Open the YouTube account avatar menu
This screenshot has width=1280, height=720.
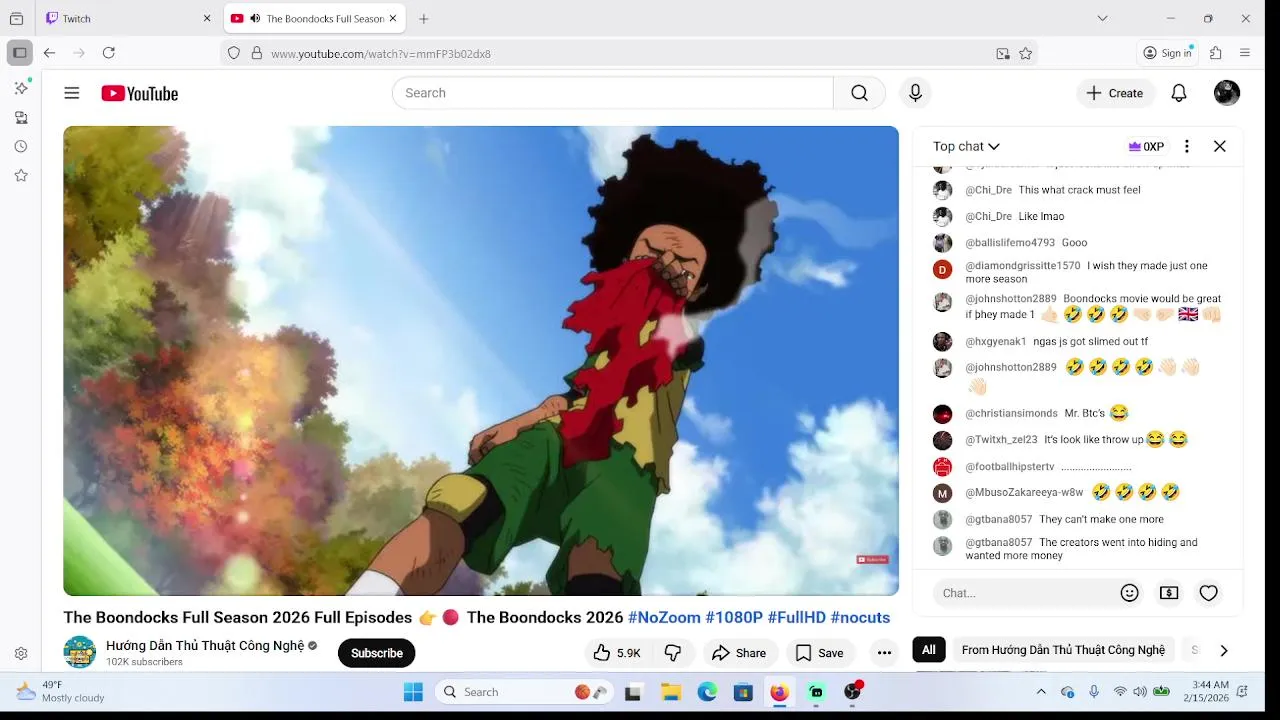click(x=1227, y=93)
